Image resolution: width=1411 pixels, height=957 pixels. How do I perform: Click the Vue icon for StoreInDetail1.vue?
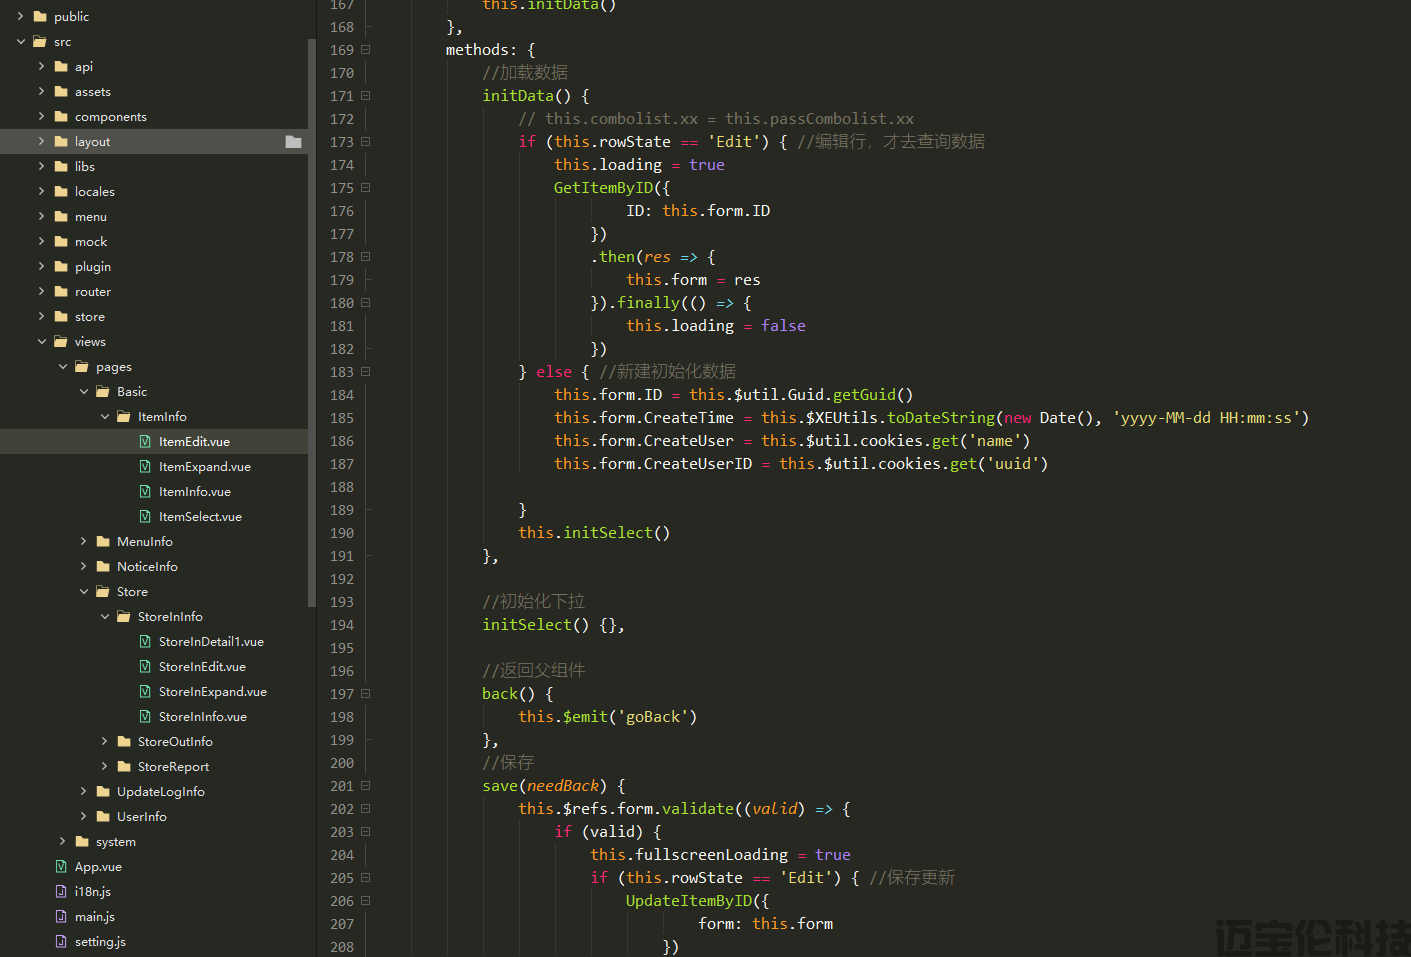[145, 641]
